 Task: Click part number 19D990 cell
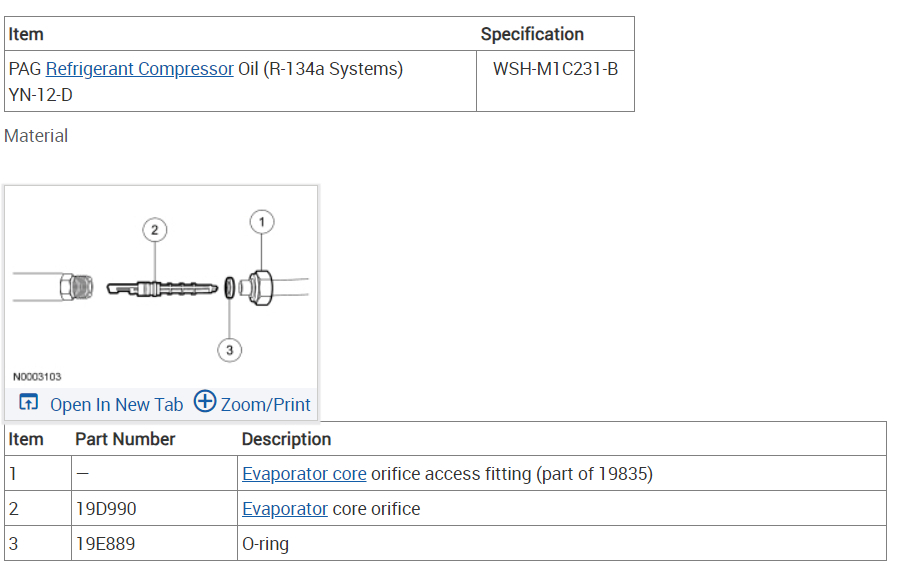[x=106, y=509]
